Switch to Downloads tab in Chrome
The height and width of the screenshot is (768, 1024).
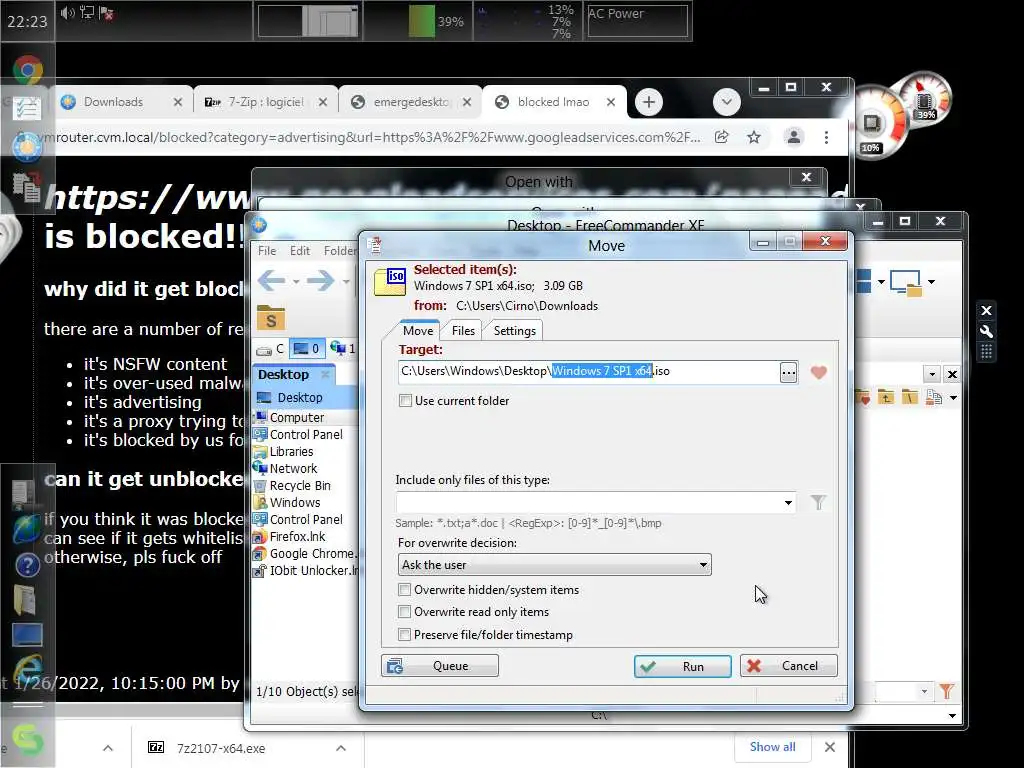pyautogui.click(x=121, y=102)
